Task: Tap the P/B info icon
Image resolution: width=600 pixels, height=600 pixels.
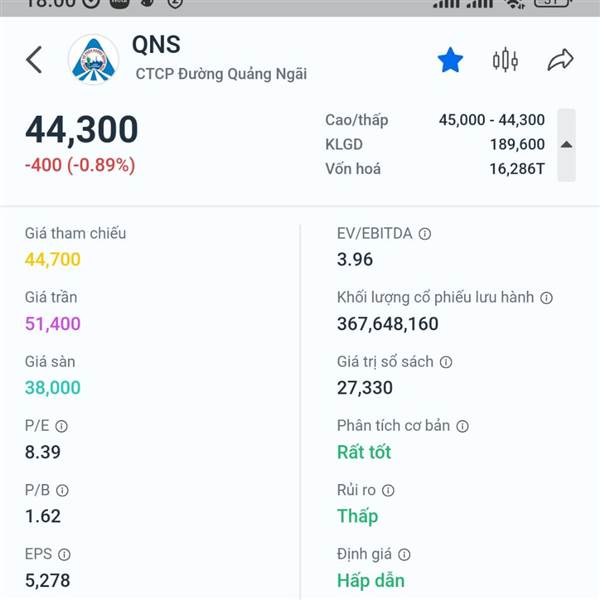Action: tap(62, 490)
